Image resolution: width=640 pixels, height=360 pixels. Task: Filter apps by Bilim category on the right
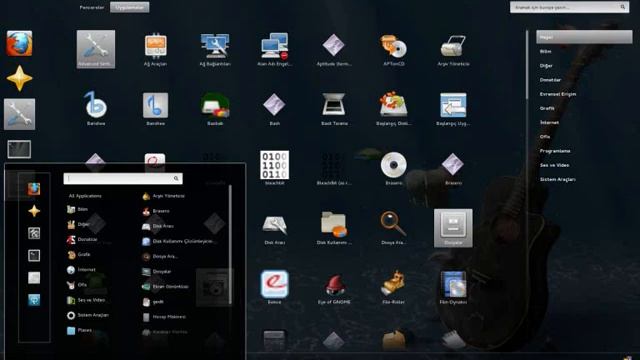[x=545, y=51]
